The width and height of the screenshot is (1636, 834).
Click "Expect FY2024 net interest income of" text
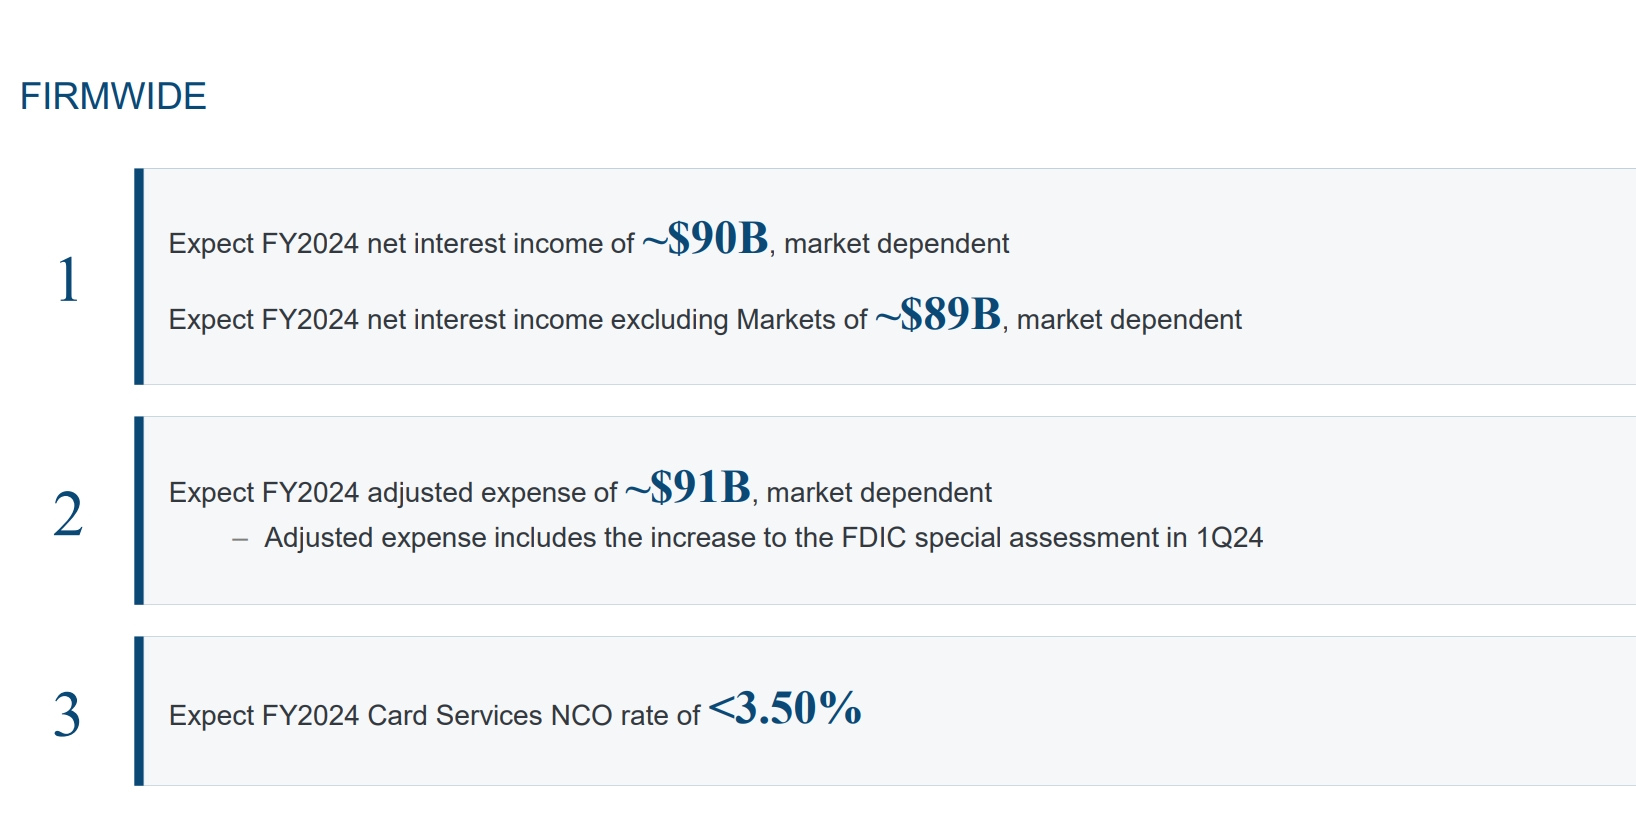[401, 244]
